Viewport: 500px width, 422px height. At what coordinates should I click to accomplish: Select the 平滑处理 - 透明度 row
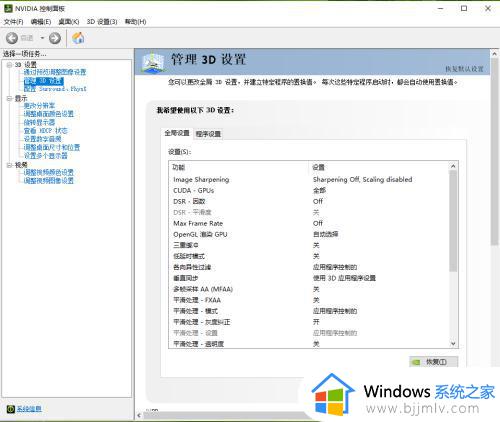coord(309,344)
